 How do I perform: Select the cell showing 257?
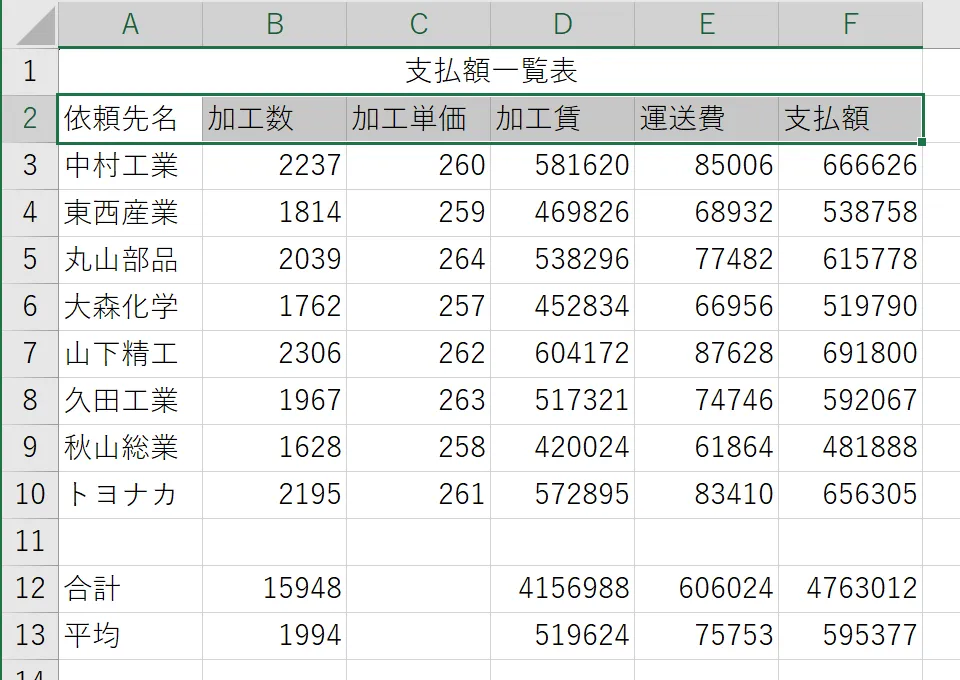click(418, 306)
